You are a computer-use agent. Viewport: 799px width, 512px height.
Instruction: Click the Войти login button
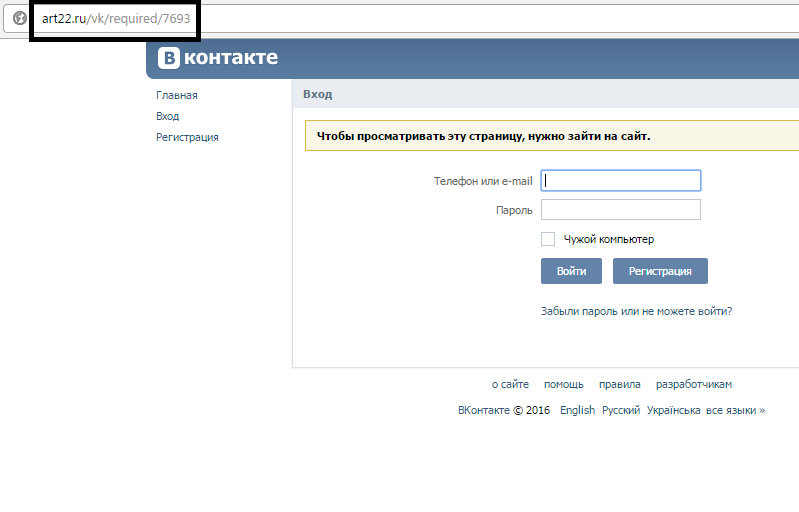pyautogui.click(x=571, y=271)
